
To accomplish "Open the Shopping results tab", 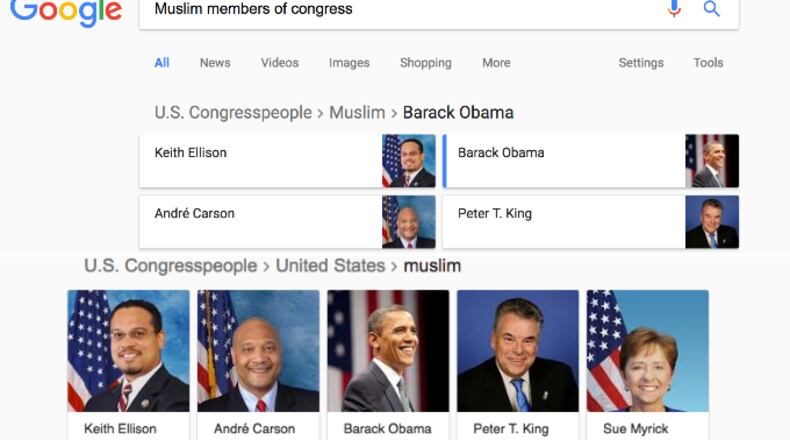I will coord(426,63).
